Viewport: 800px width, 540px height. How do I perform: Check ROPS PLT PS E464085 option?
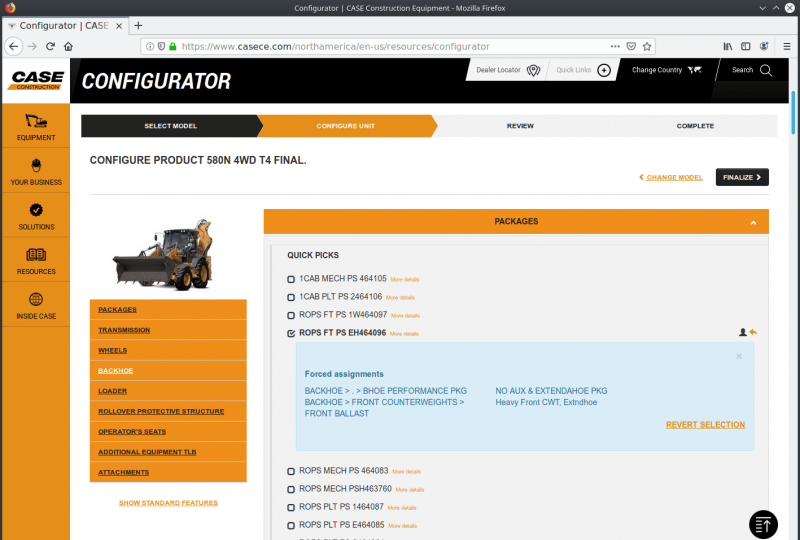pyautogui.click(x=291, y=526)
